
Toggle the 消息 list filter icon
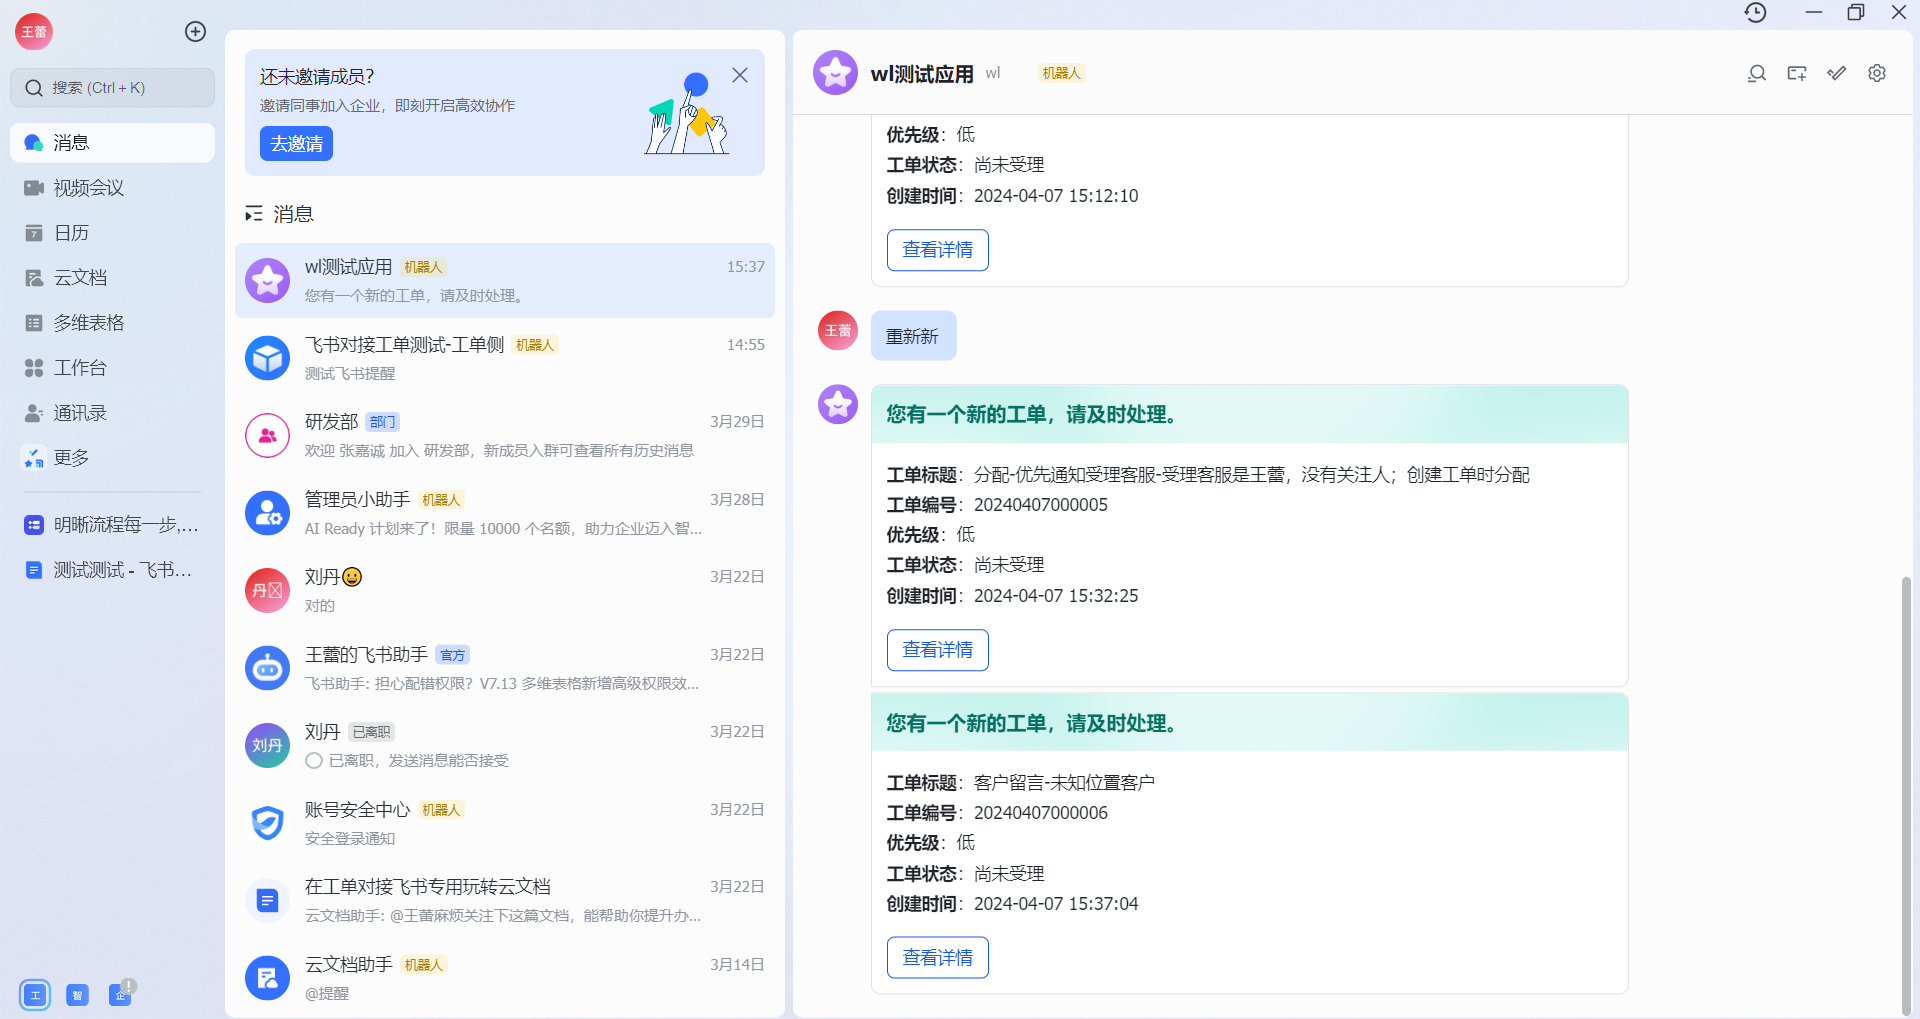254,214
